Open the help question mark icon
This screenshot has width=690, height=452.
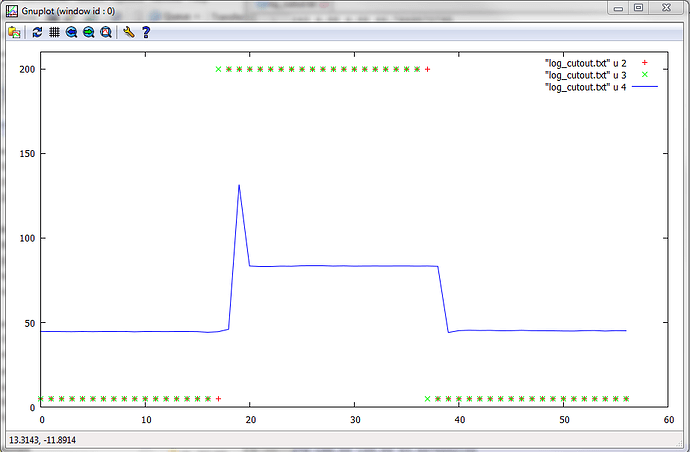coord(146,32)
